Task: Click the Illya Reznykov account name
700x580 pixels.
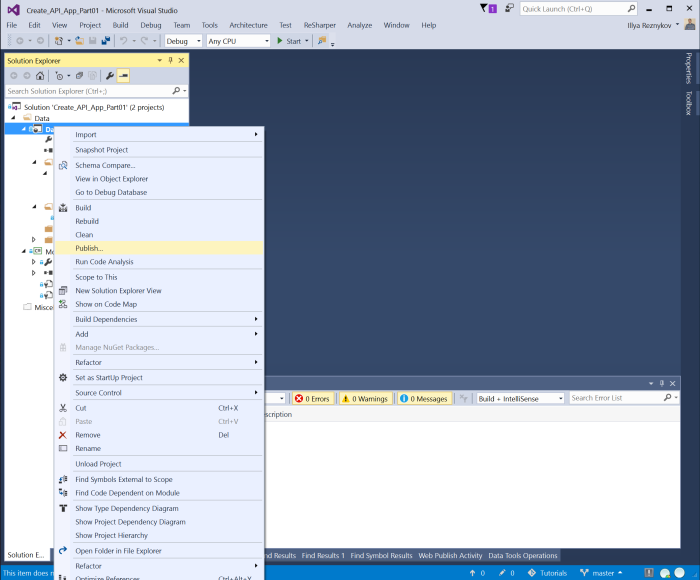Action: click(x=649, y=25)
